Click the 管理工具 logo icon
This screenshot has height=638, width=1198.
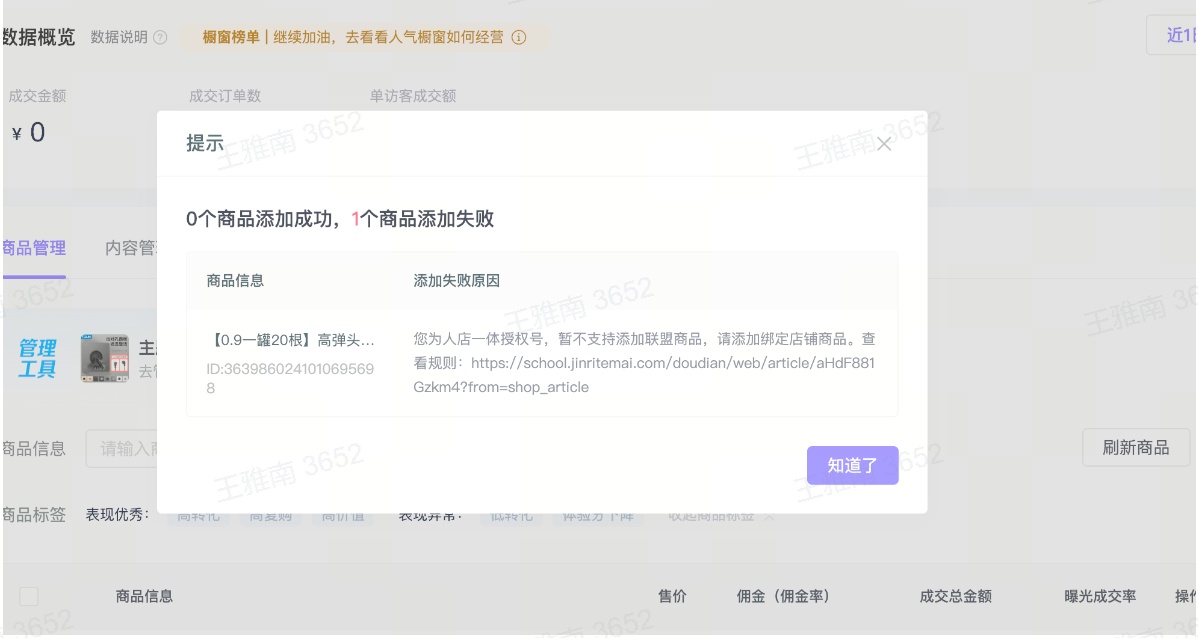(x=37, y=358)
